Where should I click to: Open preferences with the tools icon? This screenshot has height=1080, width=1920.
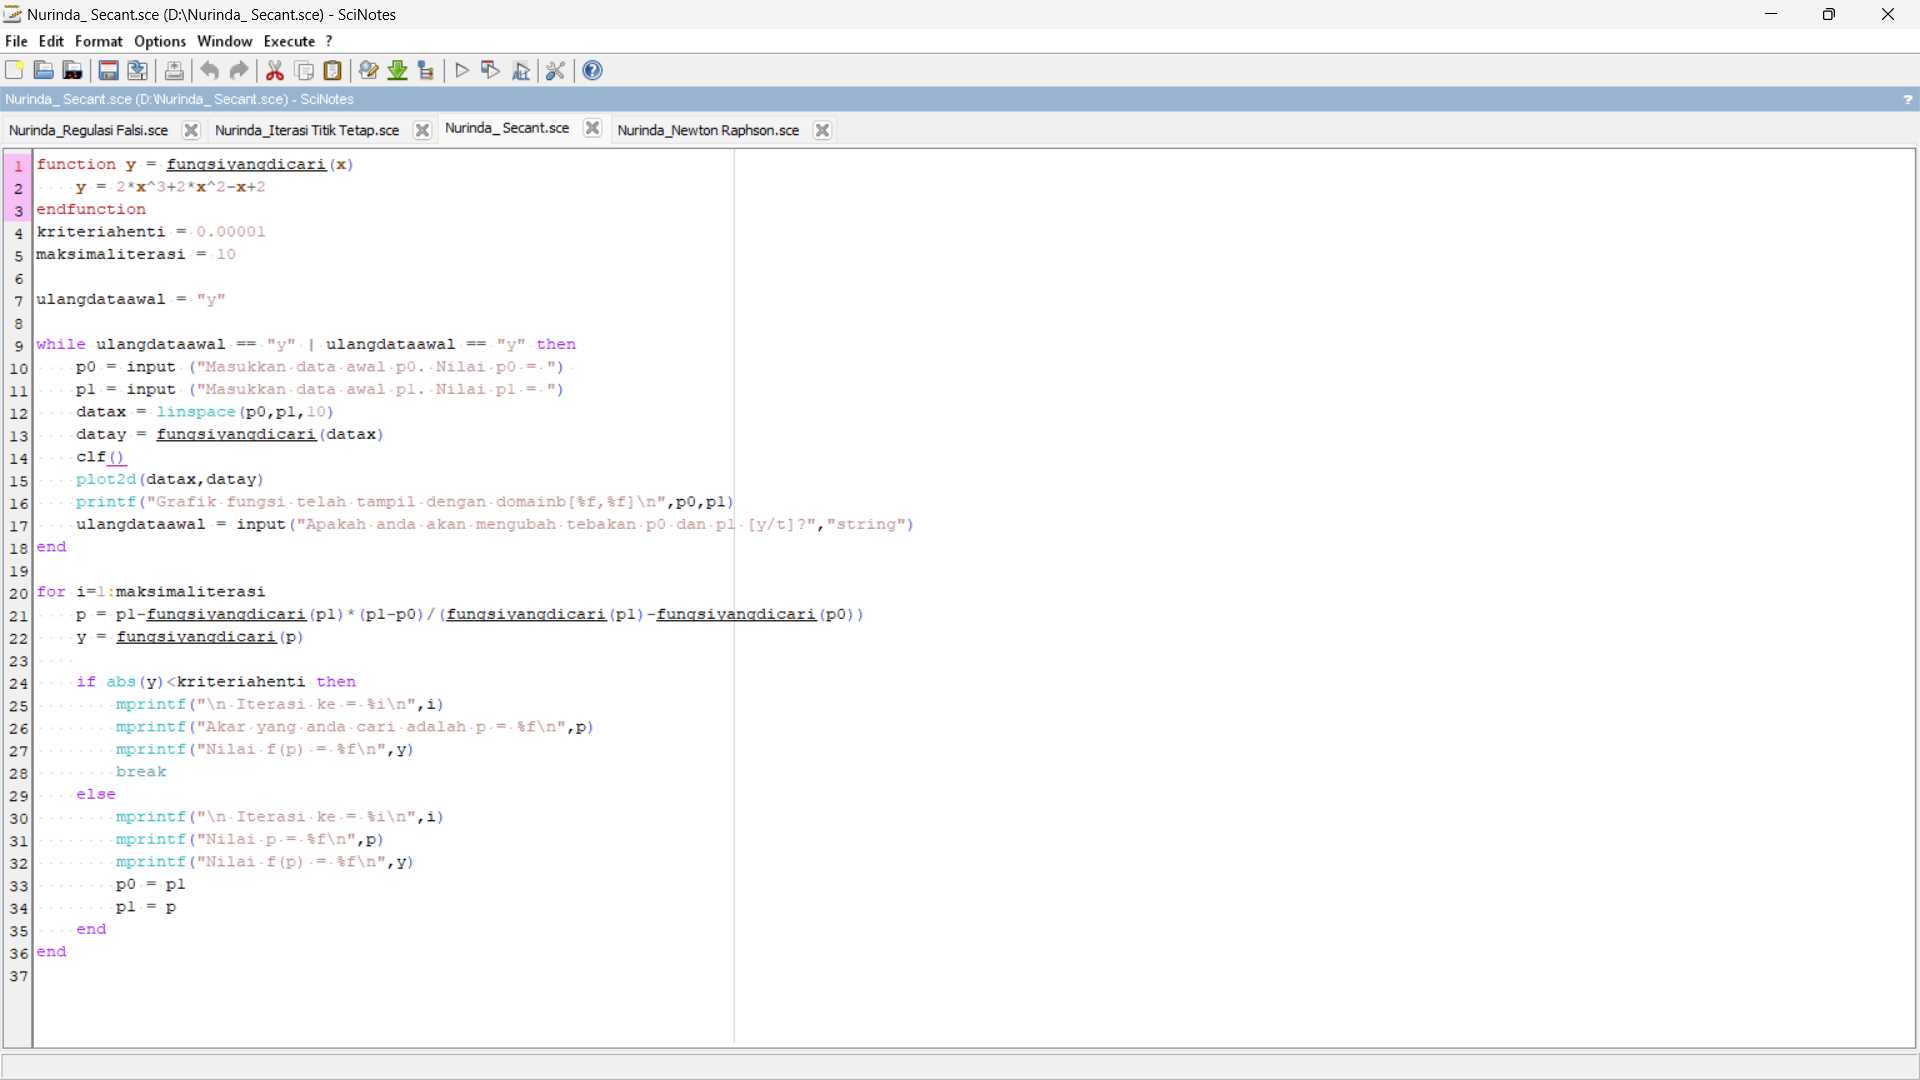tap(557, 71)
